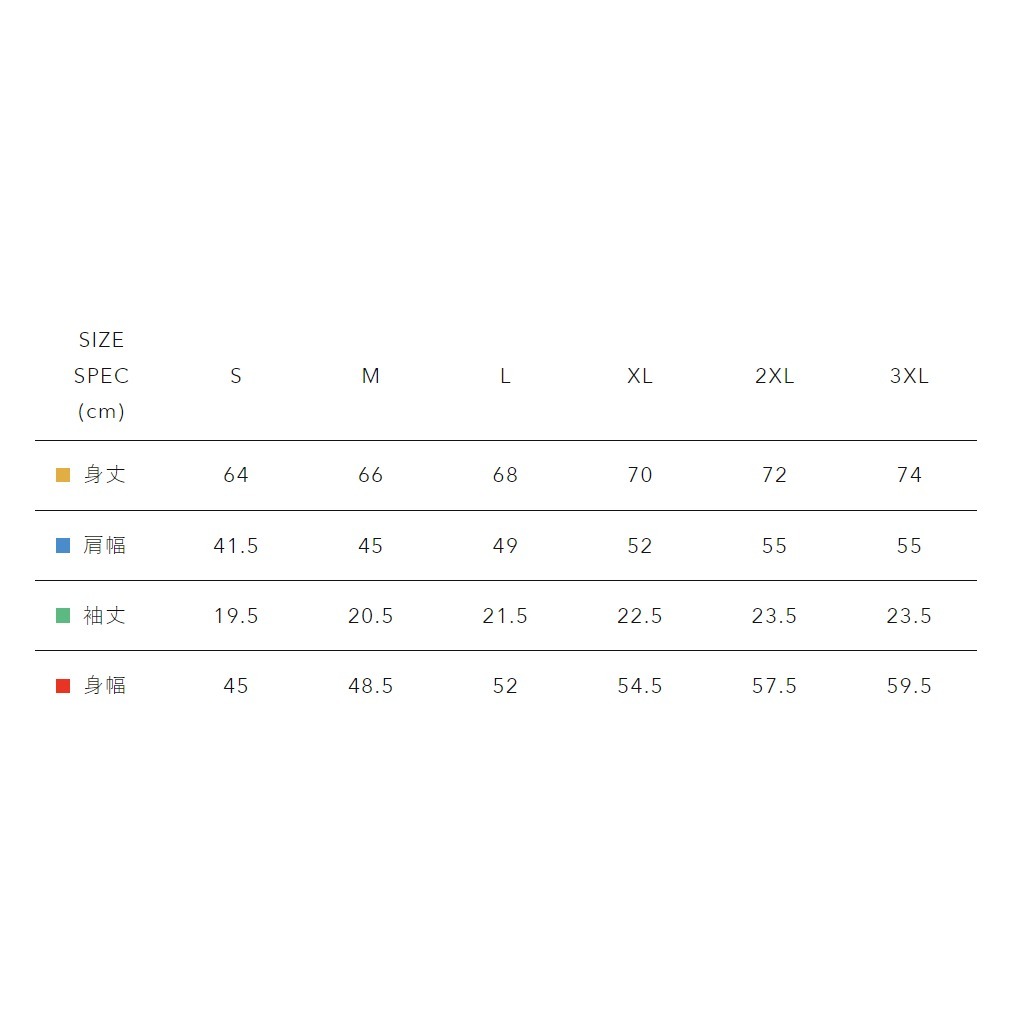1016x1016 pixels.
Task: Select the 3XL size column header
Action: point(909,376)
